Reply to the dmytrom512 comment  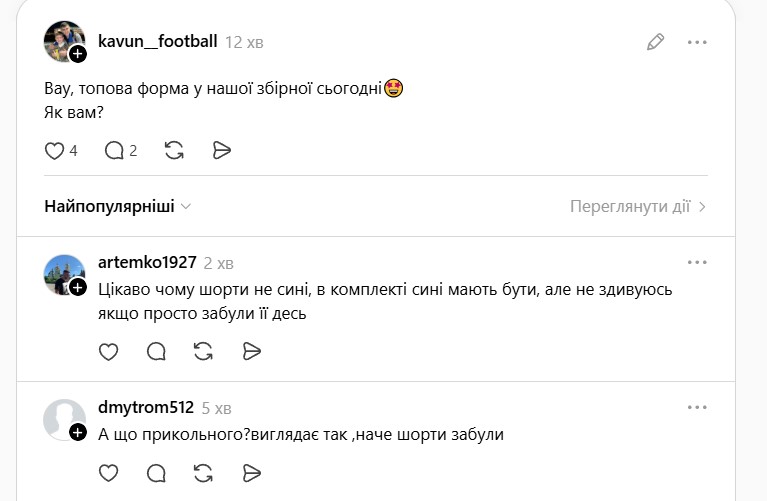pos(156,472)
